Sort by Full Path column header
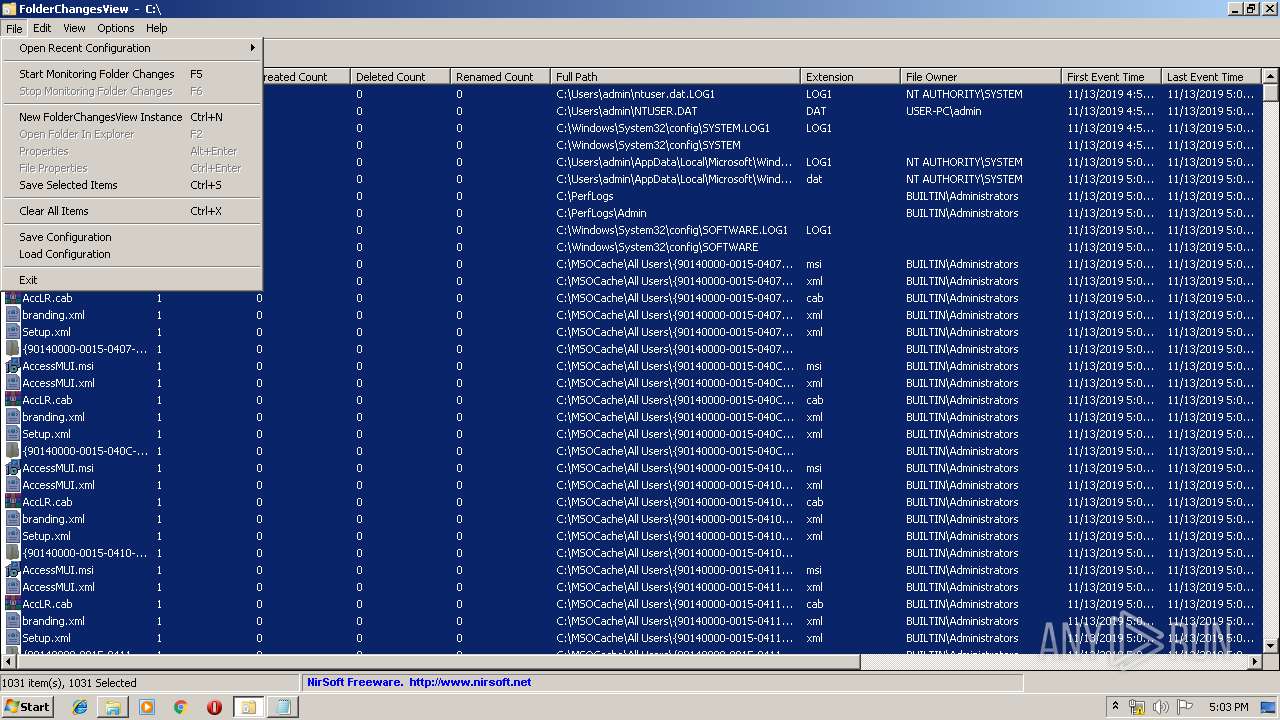 (x=675, y=77)
